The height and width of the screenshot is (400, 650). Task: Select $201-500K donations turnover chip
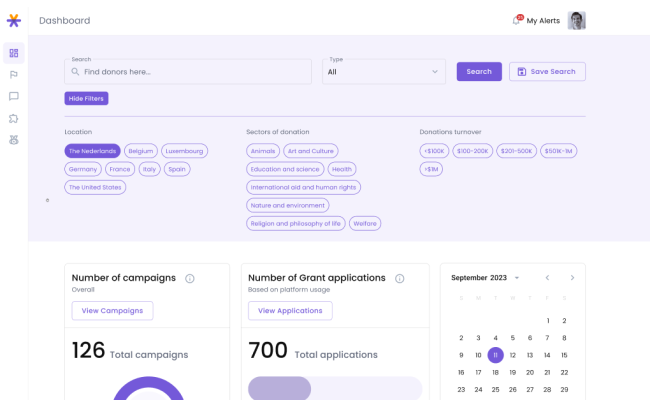(x=517, y=151)
